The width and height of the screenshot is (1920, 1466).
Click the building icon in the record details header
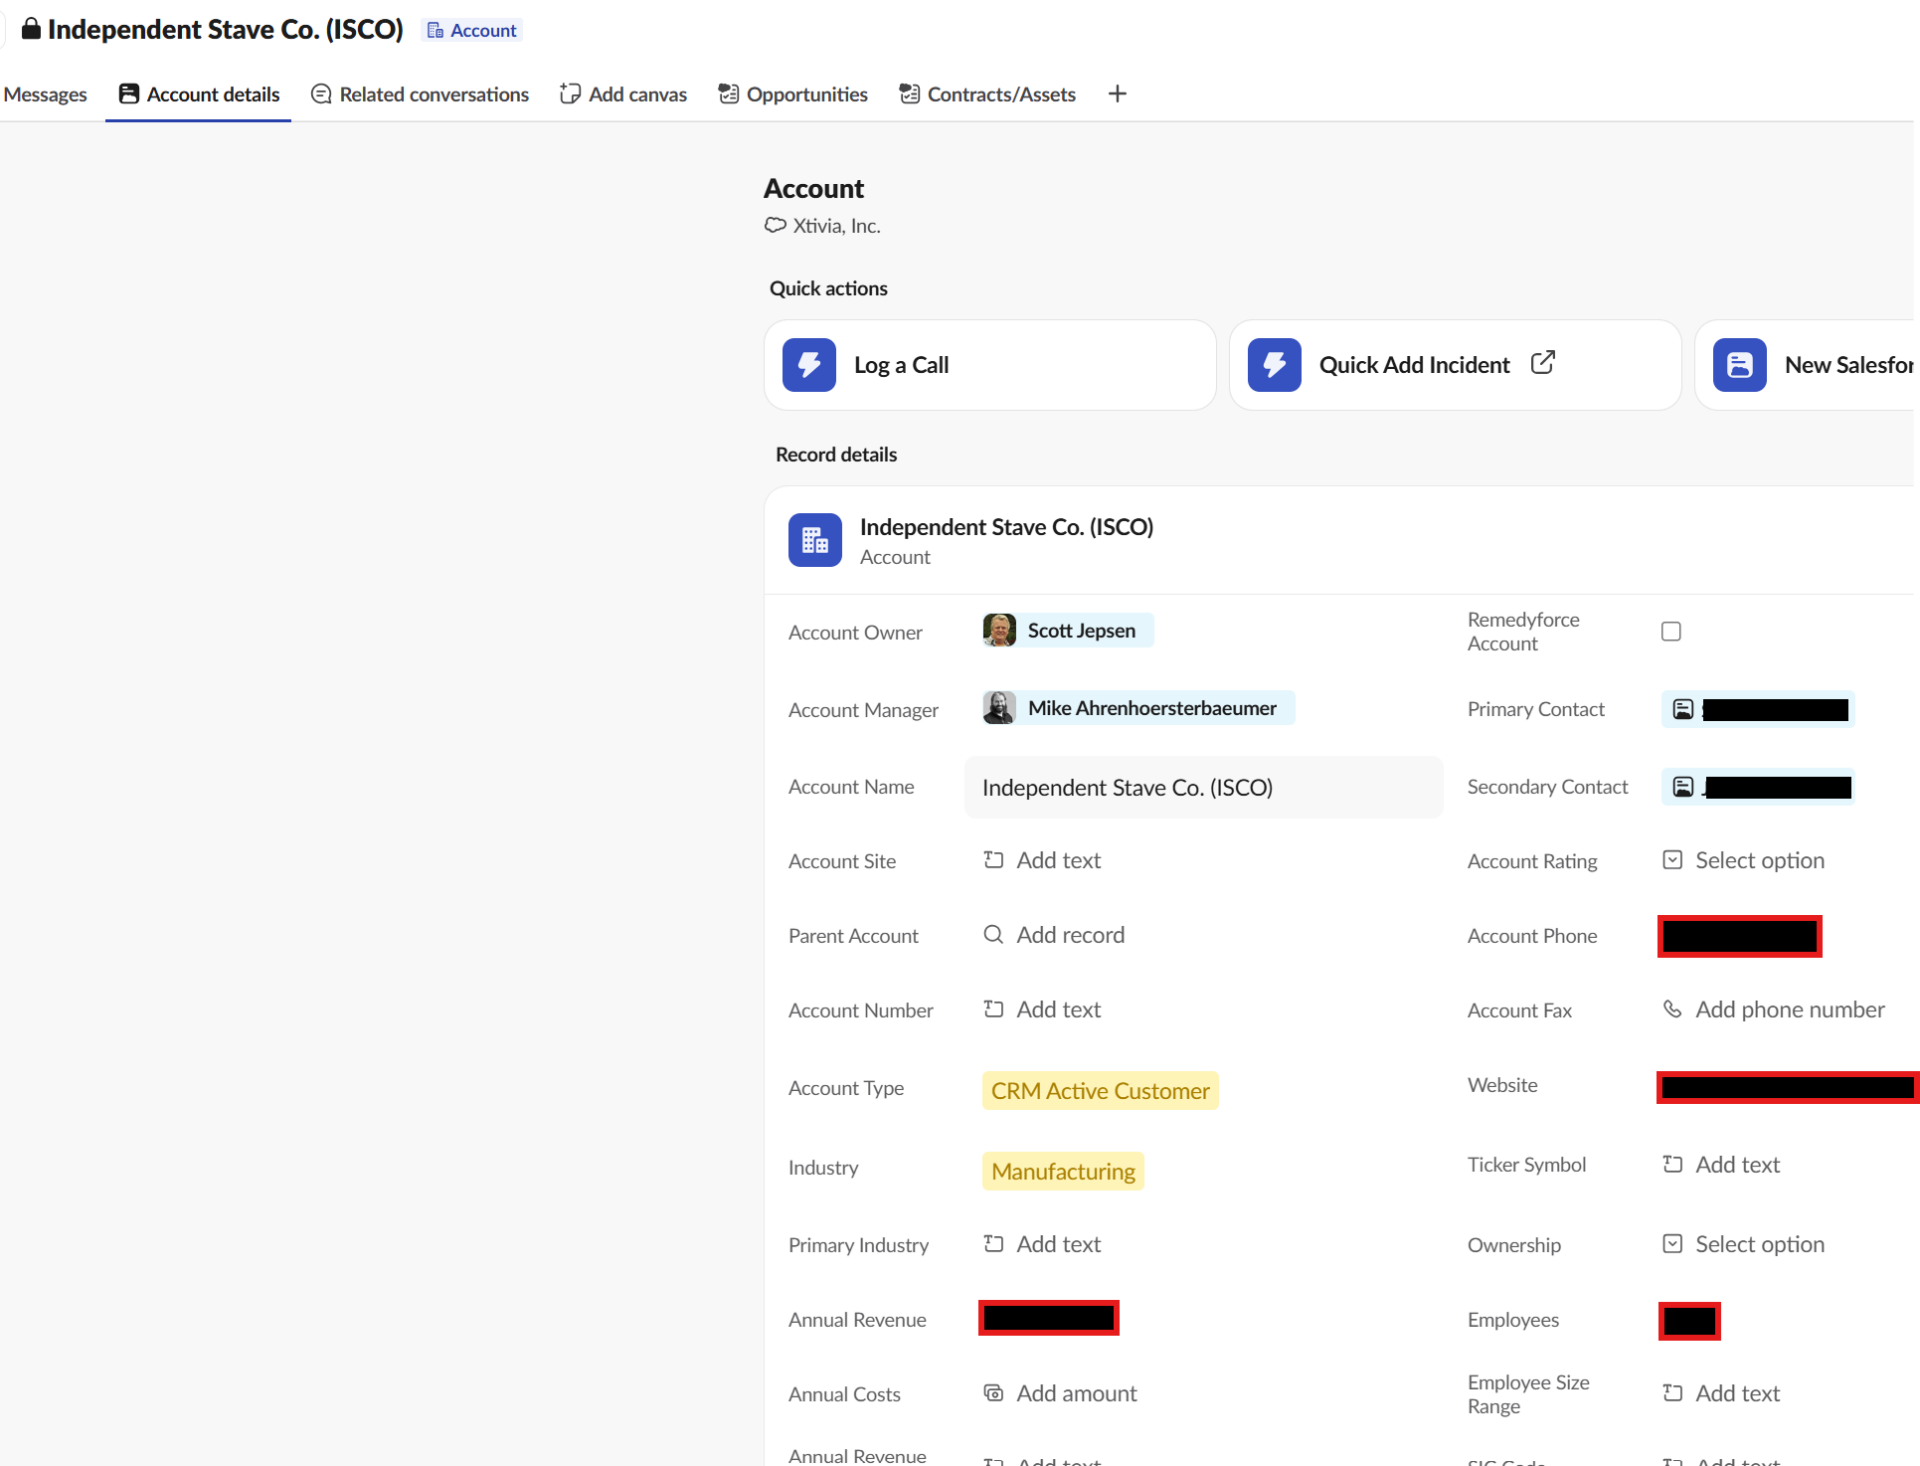pos(814,540)
